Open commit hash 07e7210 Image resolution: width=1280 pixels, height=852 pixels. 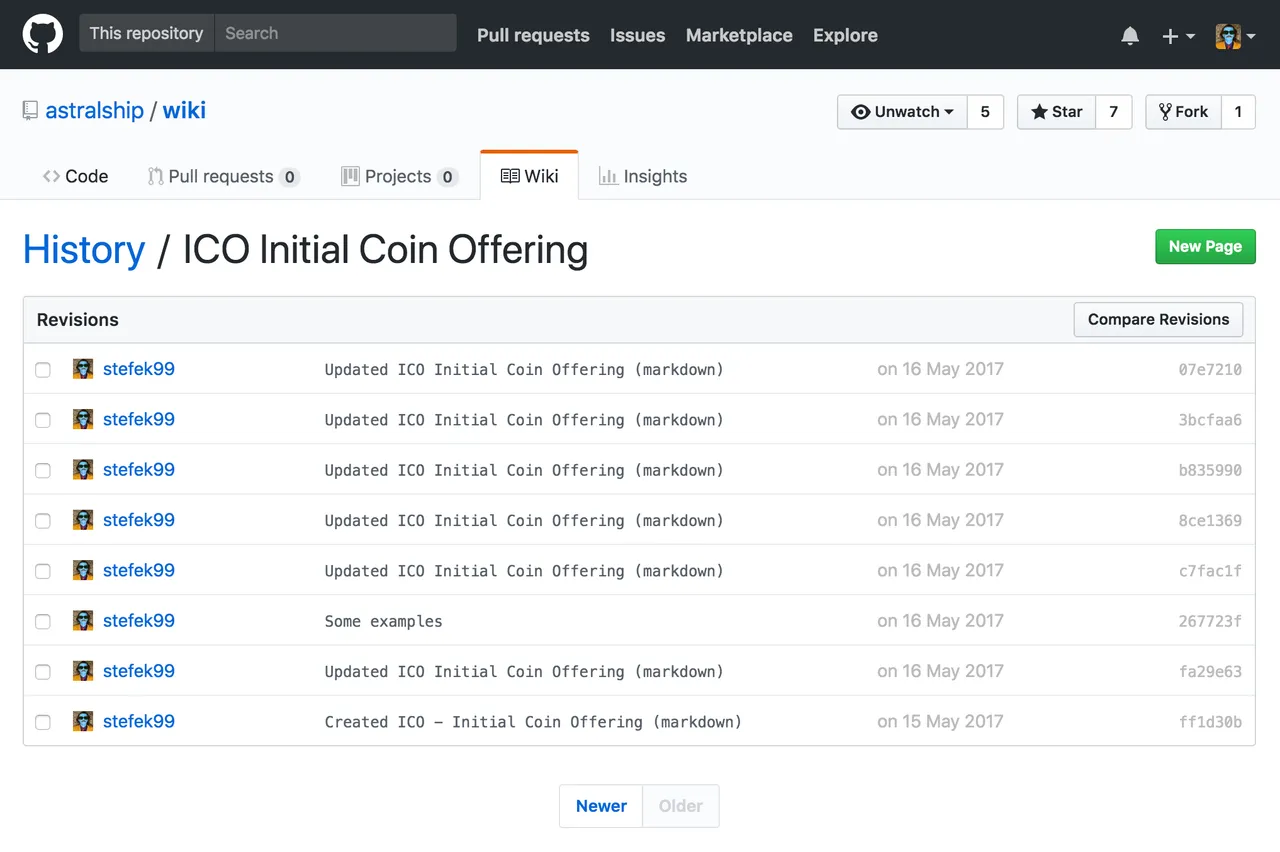pos(1210,370)
